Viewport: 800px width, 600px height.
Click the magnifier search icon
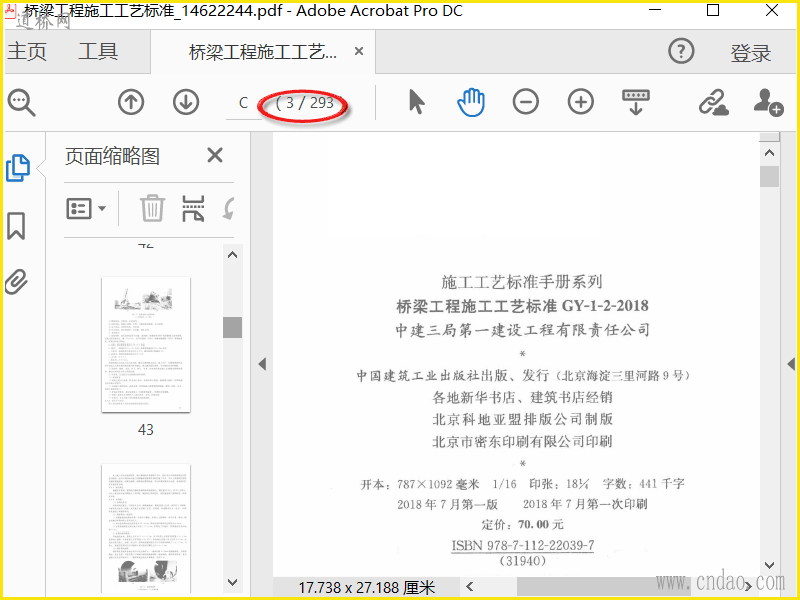21,103
